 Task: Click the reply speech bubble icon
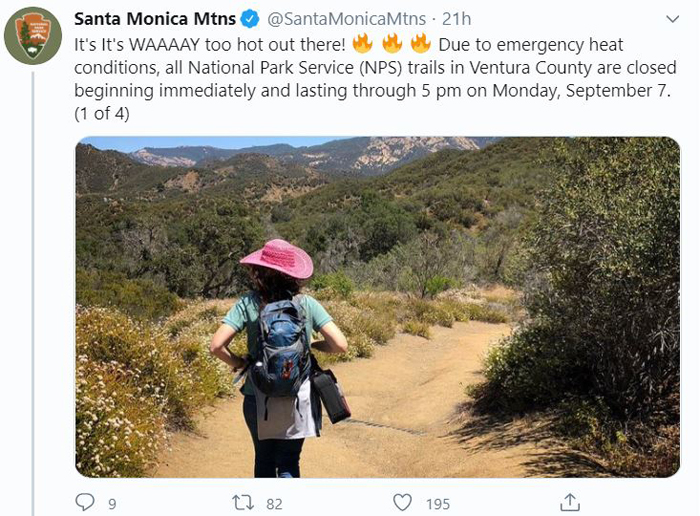pyautogui.click(x=84, y=502)
